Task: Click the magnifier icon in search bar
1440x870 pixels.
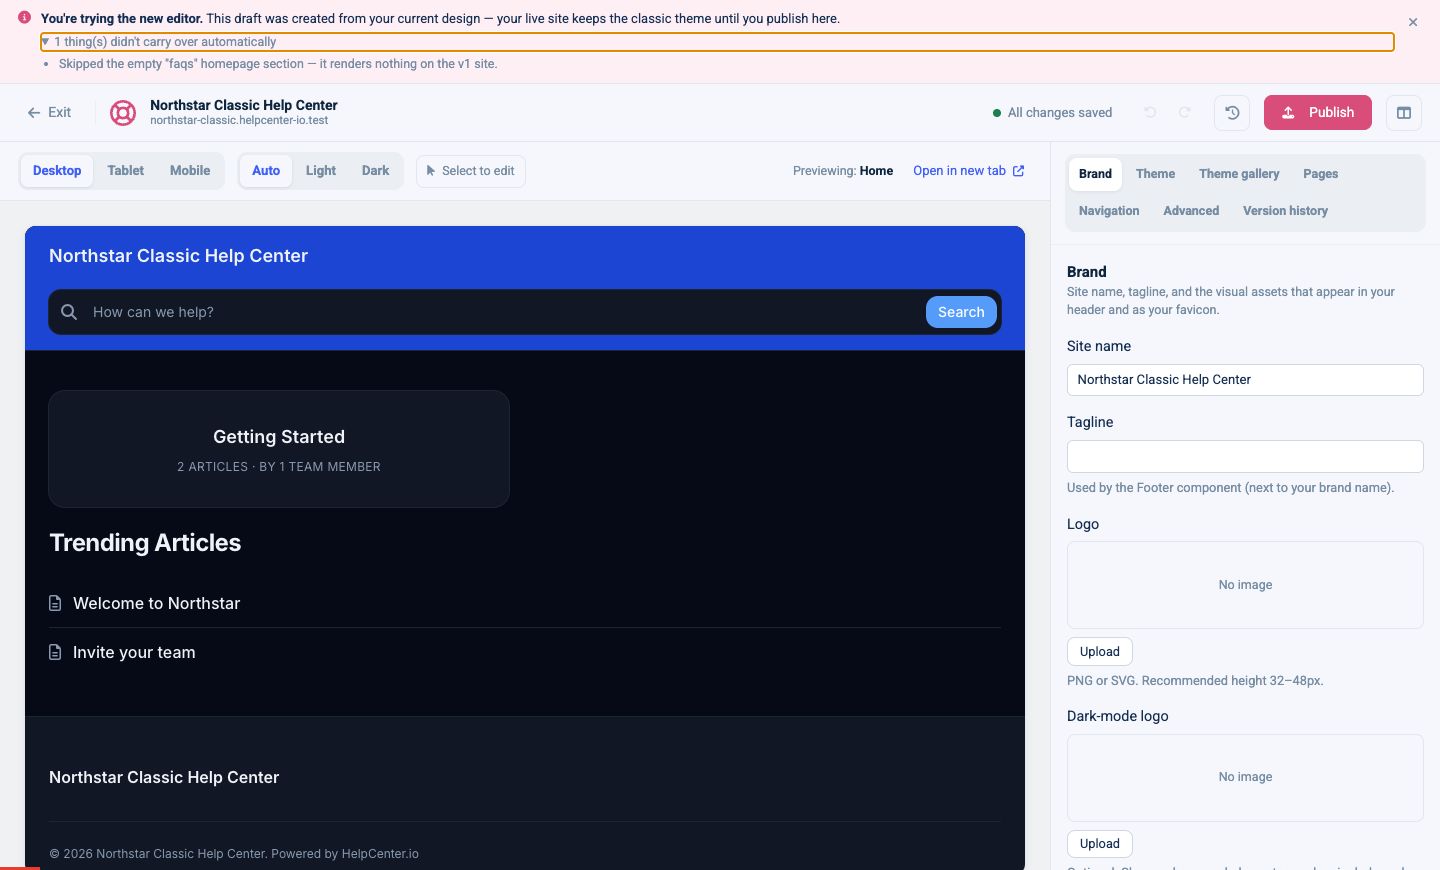Action: [69, 312]
